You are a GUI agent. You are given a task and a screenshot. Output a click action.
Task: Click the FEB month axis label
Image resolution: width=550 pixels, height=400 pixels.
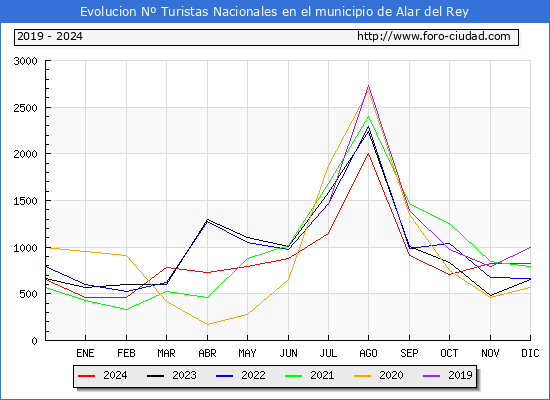coord(126,353)
